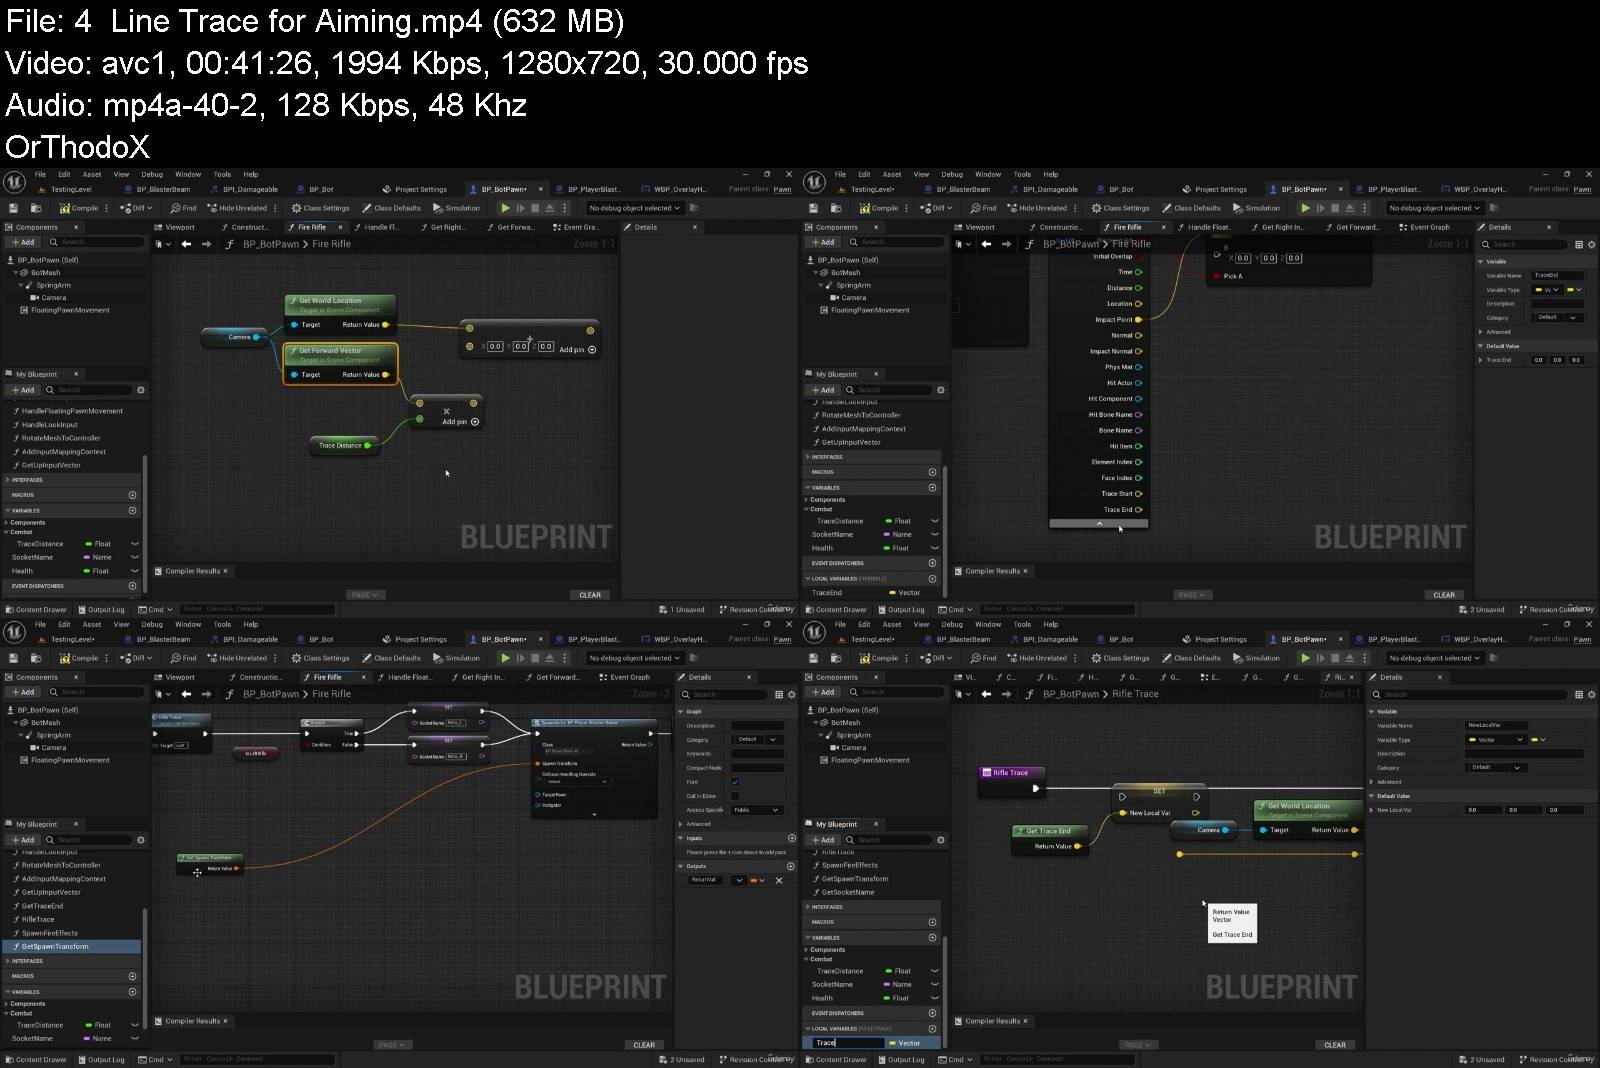Switch to the Event Gra... graph tab
Viewport: 1600px width, 1068px height.
(574, 227)
